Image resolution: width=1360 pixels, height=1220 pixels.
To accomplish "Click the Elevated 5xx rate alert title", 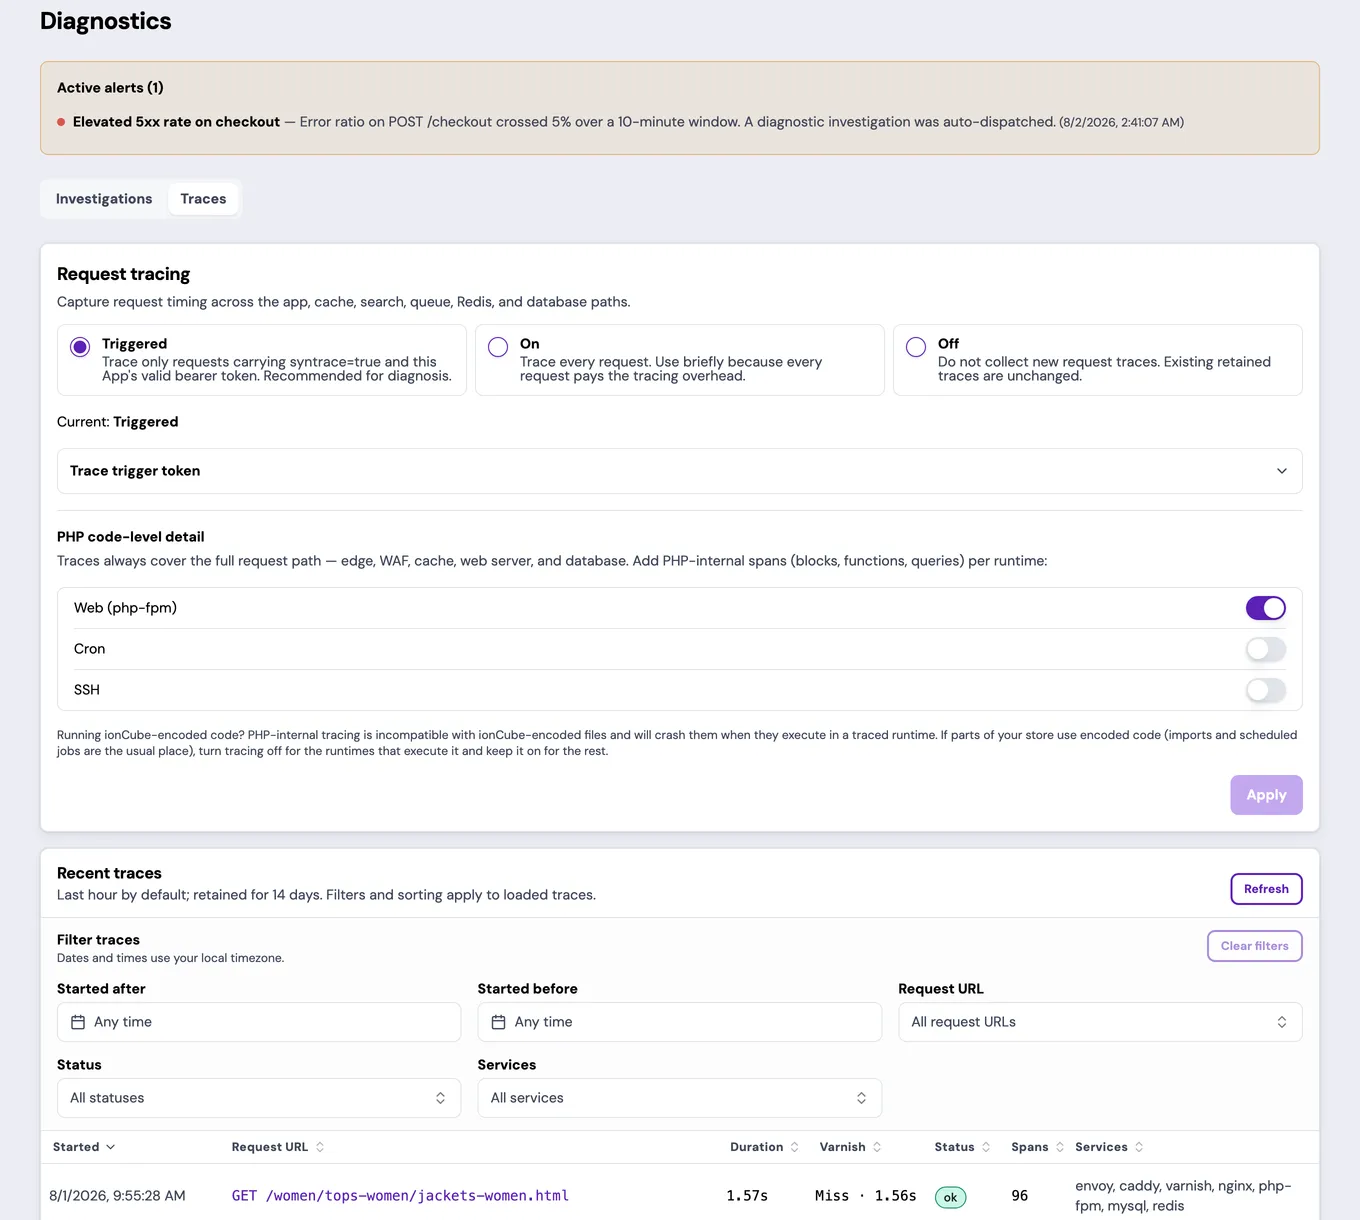I will (x=176, y=122).
